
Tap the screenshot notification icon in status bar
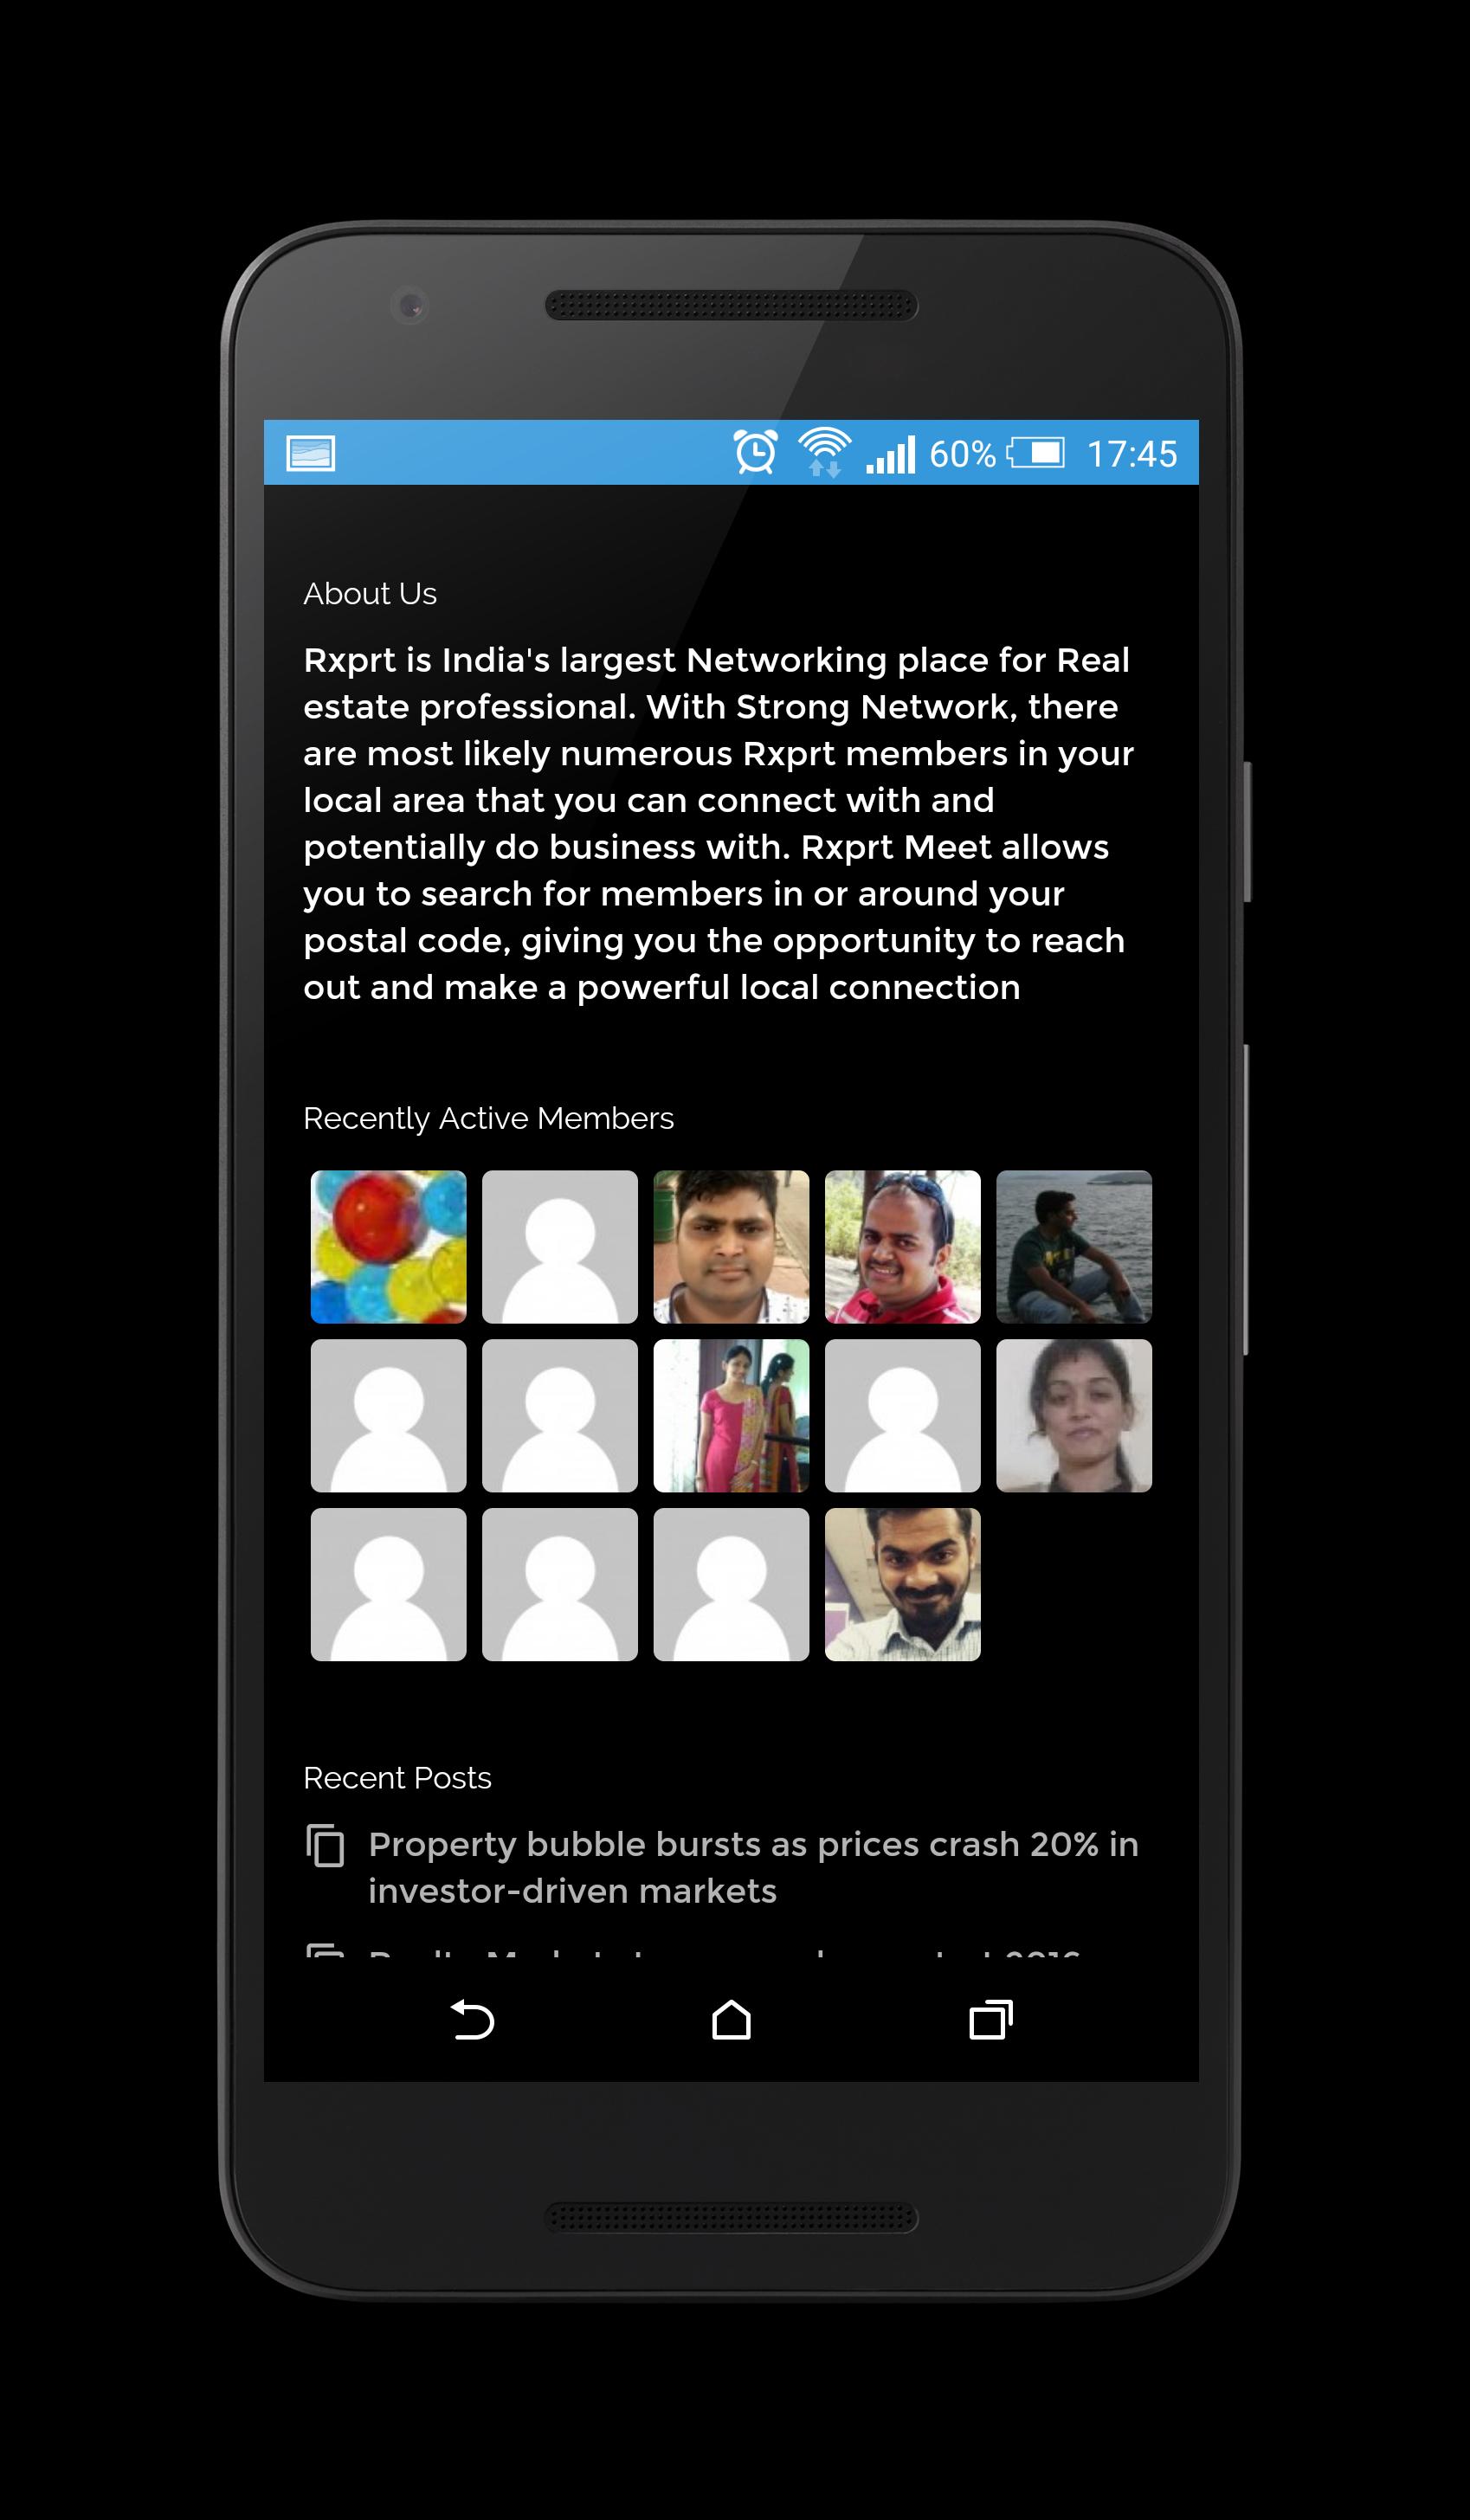coord(311,453)
